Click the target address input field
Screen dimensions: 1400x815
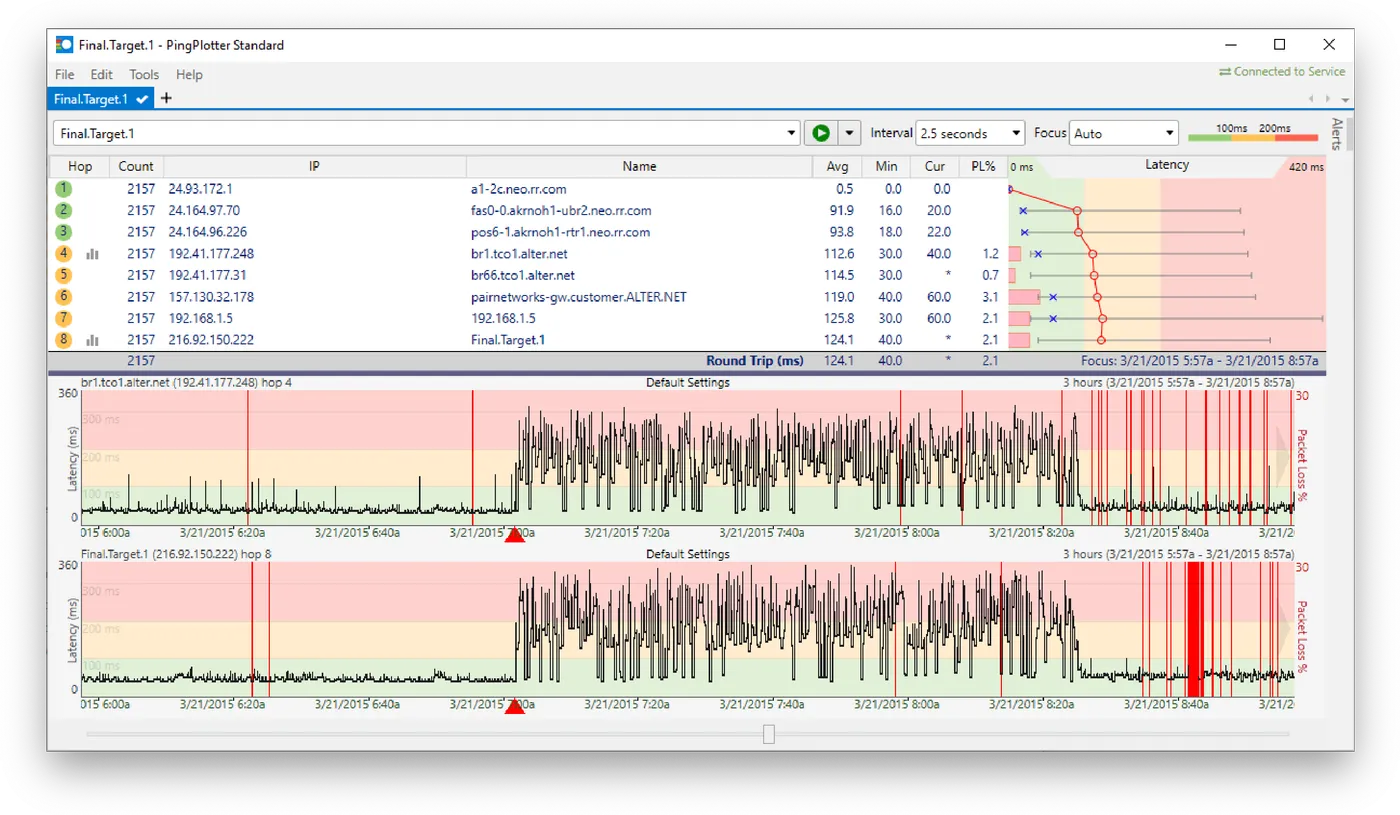click(417, 133)
